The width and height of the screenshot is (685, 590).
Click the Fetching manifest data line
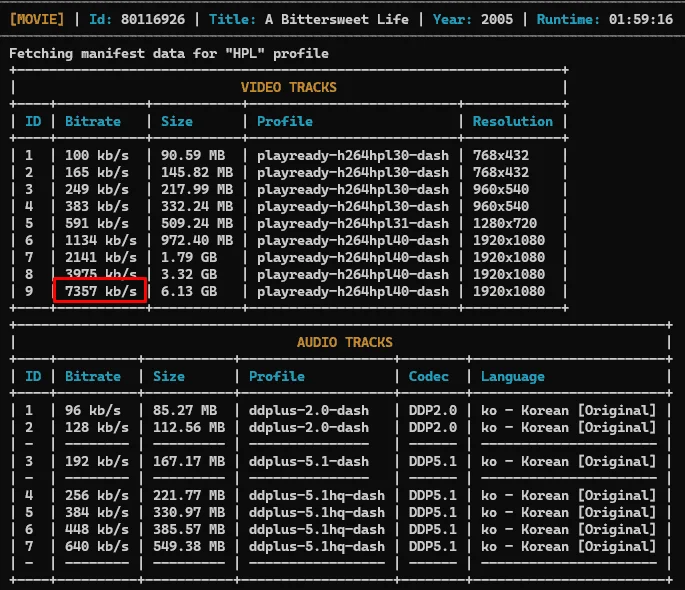[x=169, y=53]
